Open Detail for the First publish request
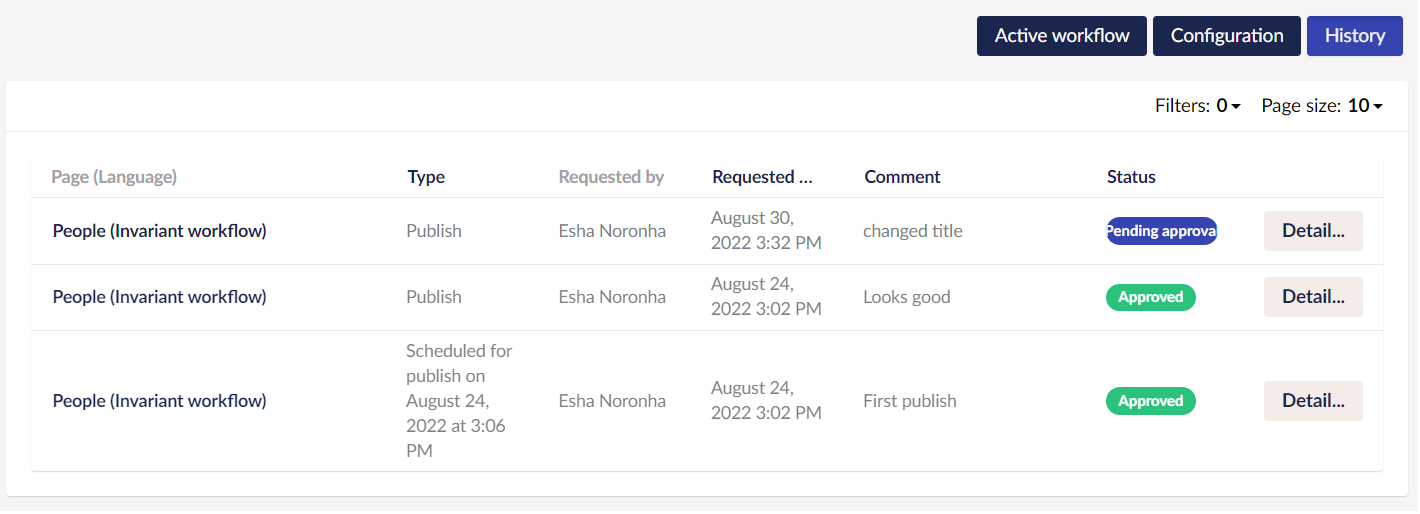 tap(1313, 401)
